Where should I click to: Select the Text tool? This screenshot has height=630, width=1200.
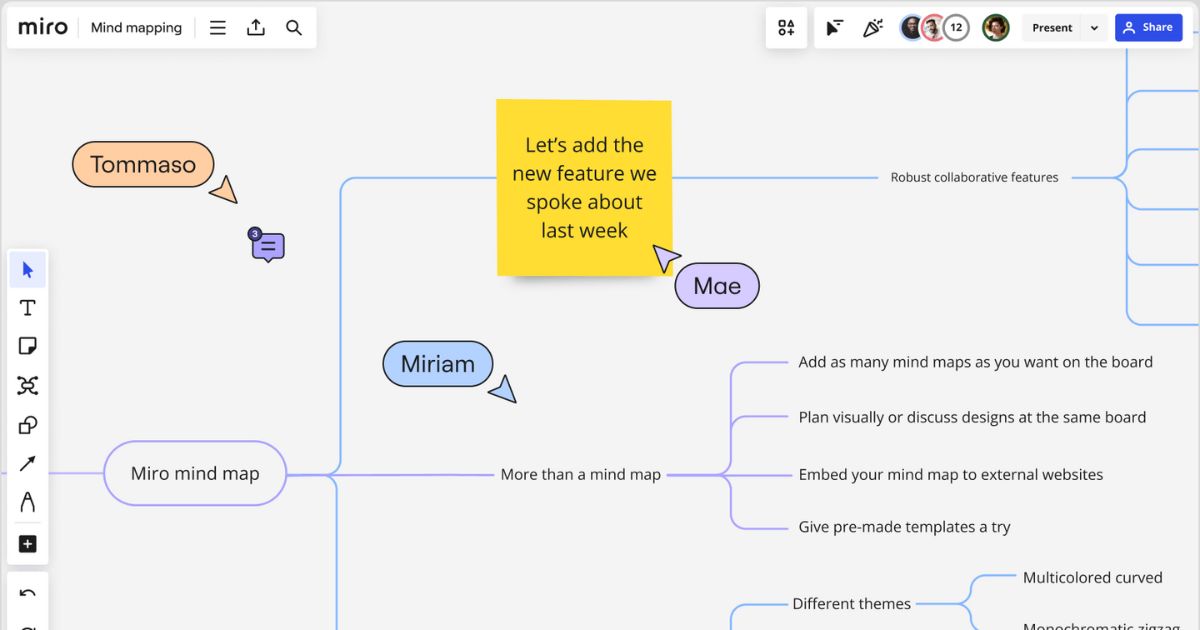[x=27, y=308]
